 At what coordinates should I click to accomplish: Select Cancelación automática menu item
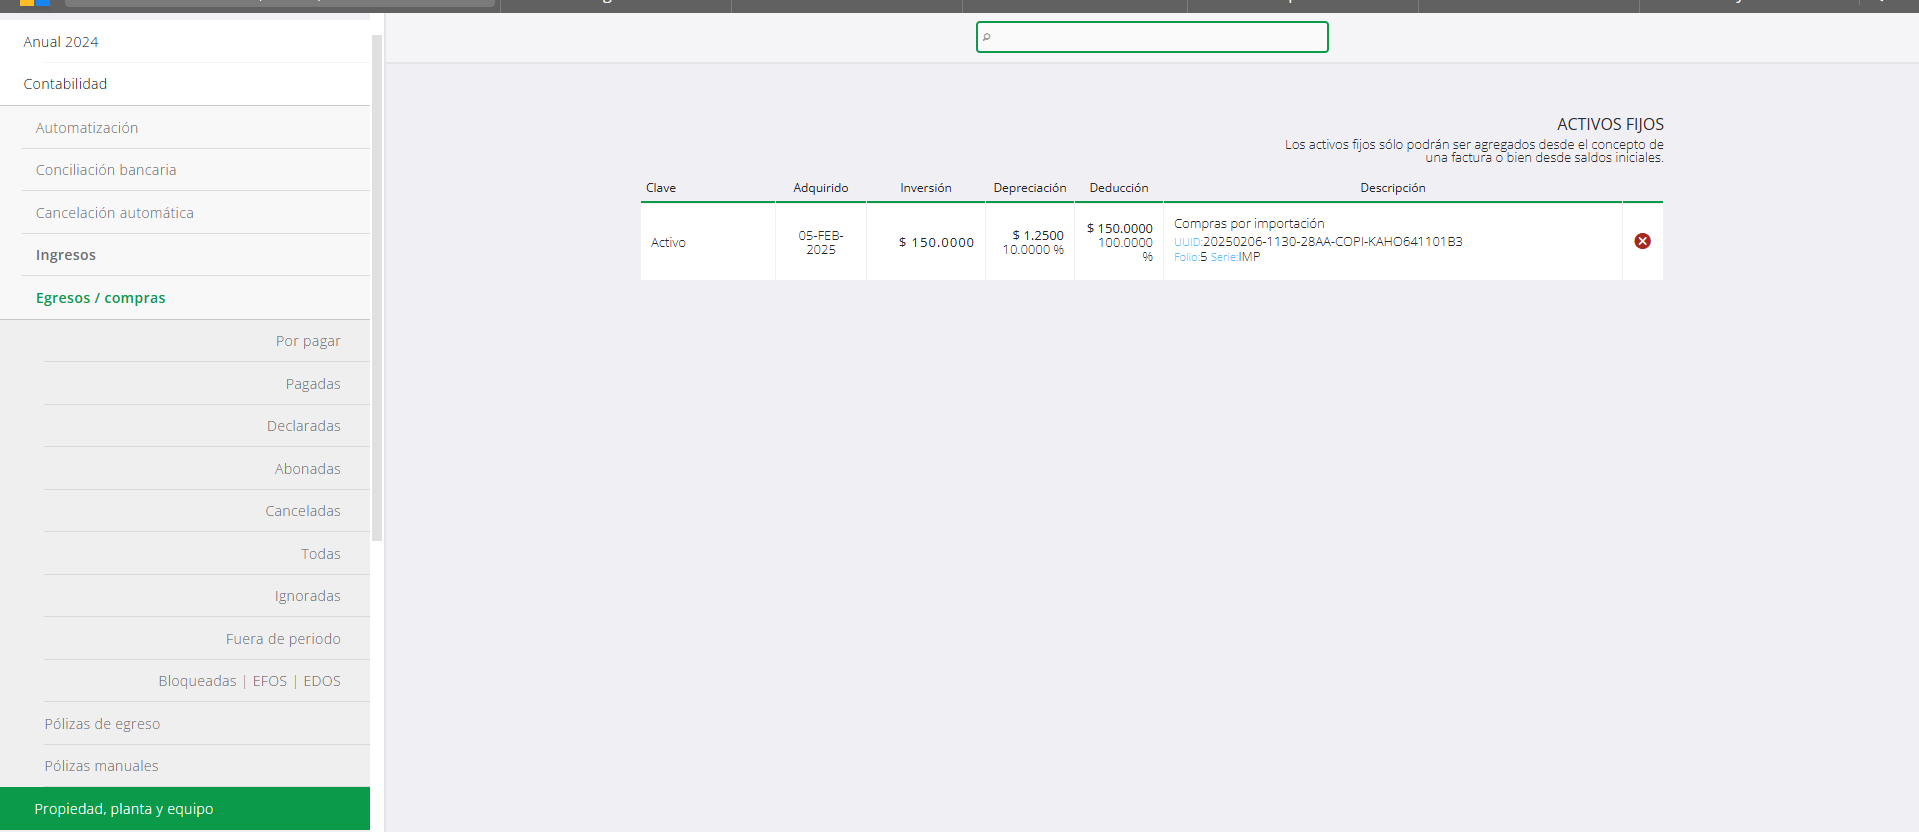(115, 213)
